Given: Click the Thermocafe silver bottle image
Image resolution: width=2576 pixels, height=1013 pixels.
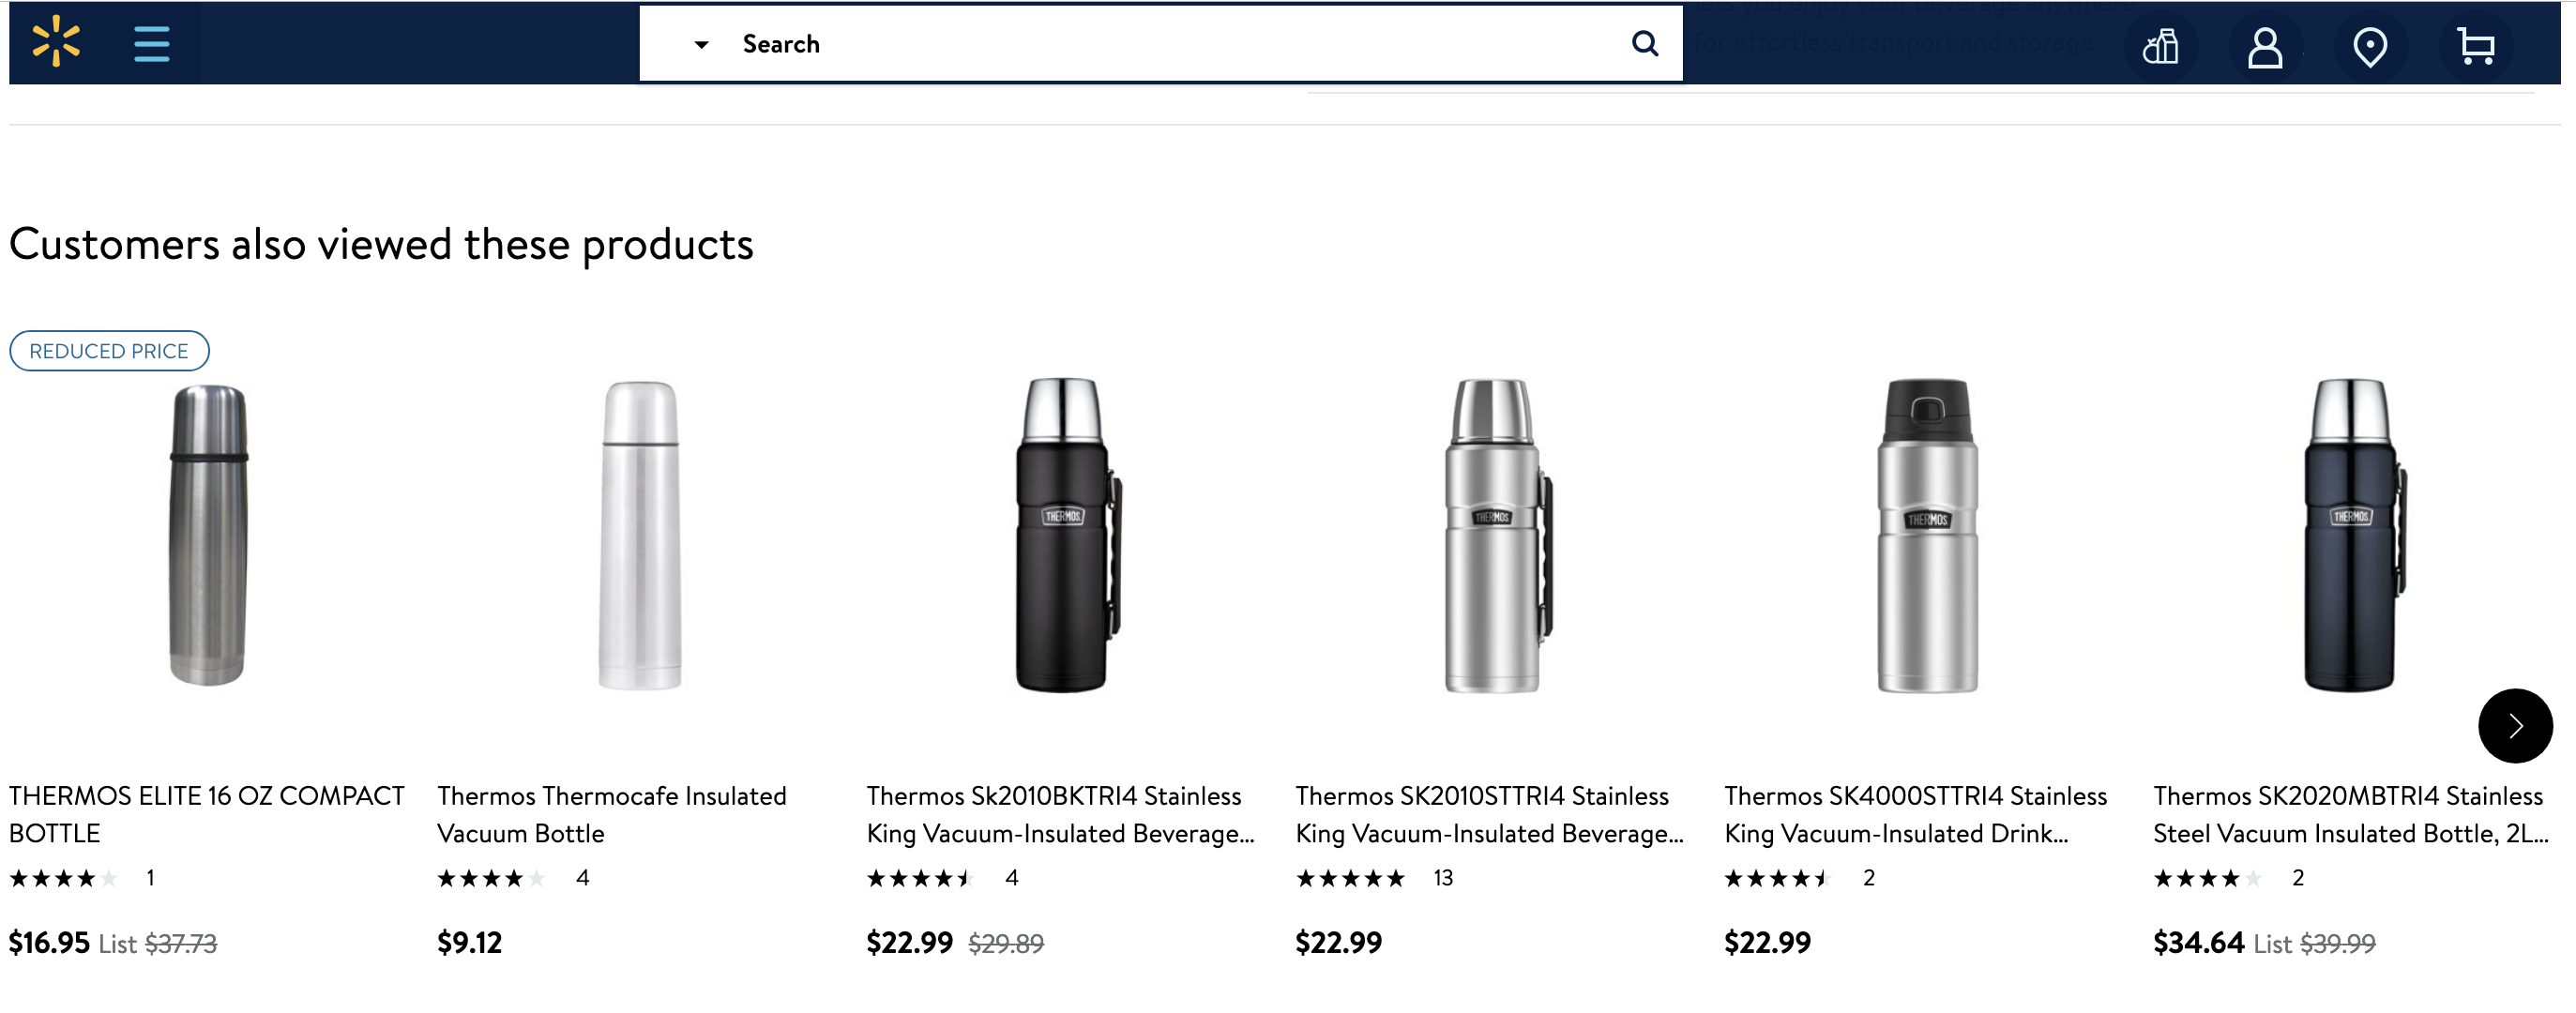Looking at the screenshot, I should pos(640,535).
